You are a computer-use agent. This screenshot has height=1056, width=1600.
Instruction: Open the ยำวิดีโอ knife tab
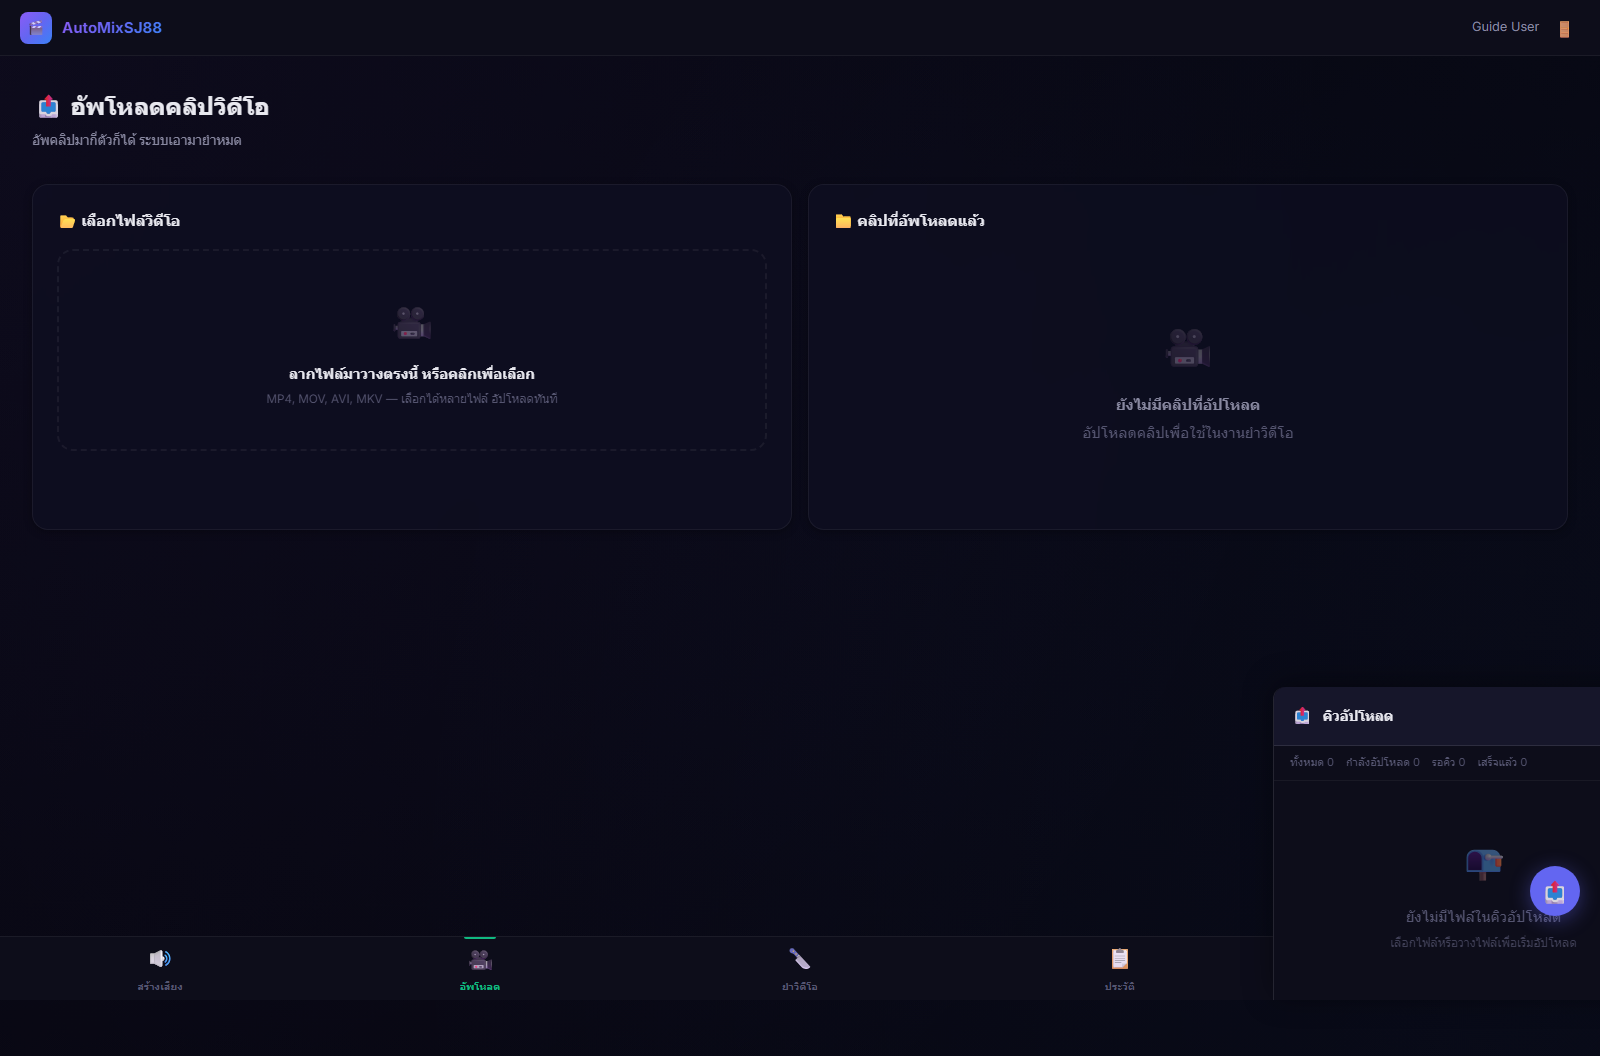pos(800,969)
